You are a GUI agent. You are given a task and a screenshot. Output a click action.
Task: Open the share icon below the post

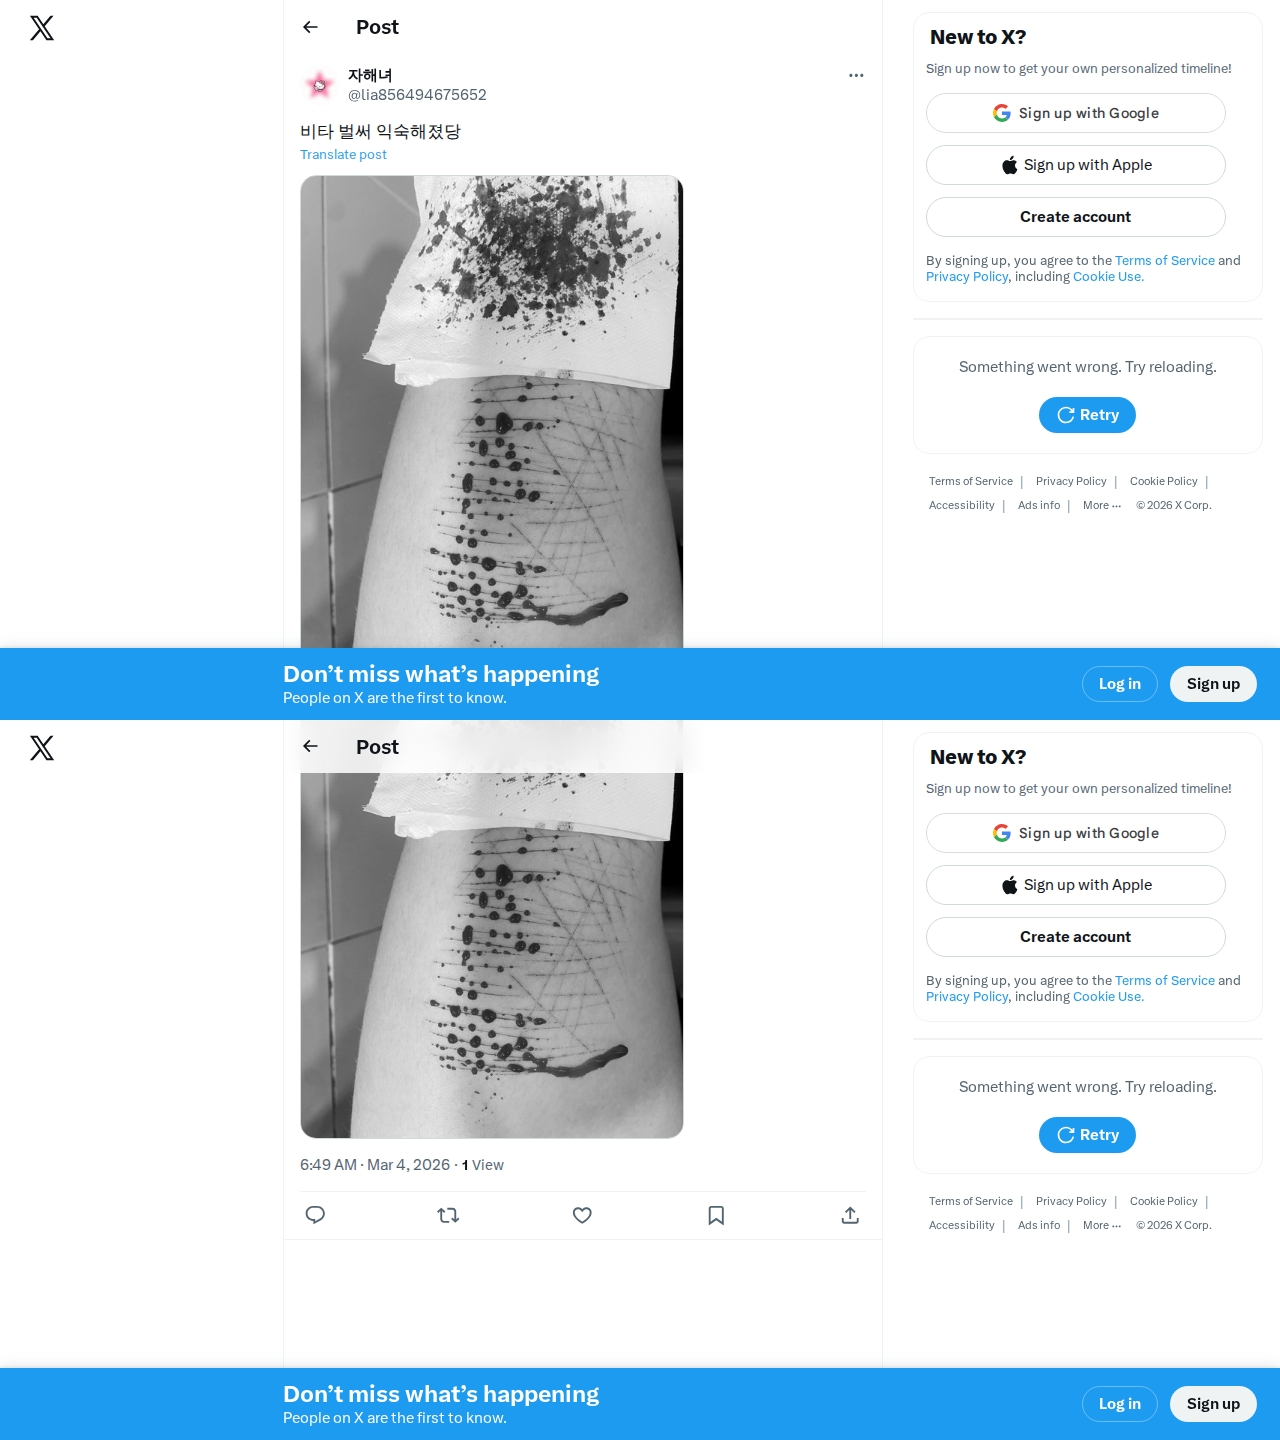(x=850, y=1215)
